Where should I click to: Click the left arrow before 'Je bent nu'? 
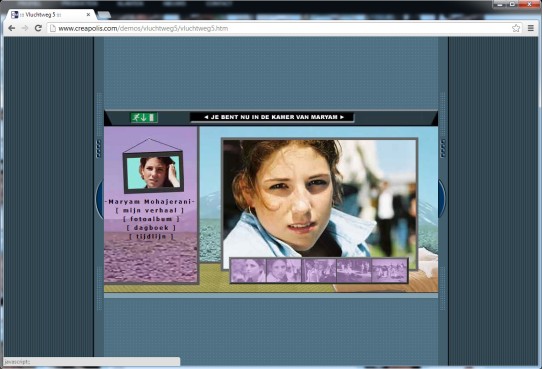(206, 117)
